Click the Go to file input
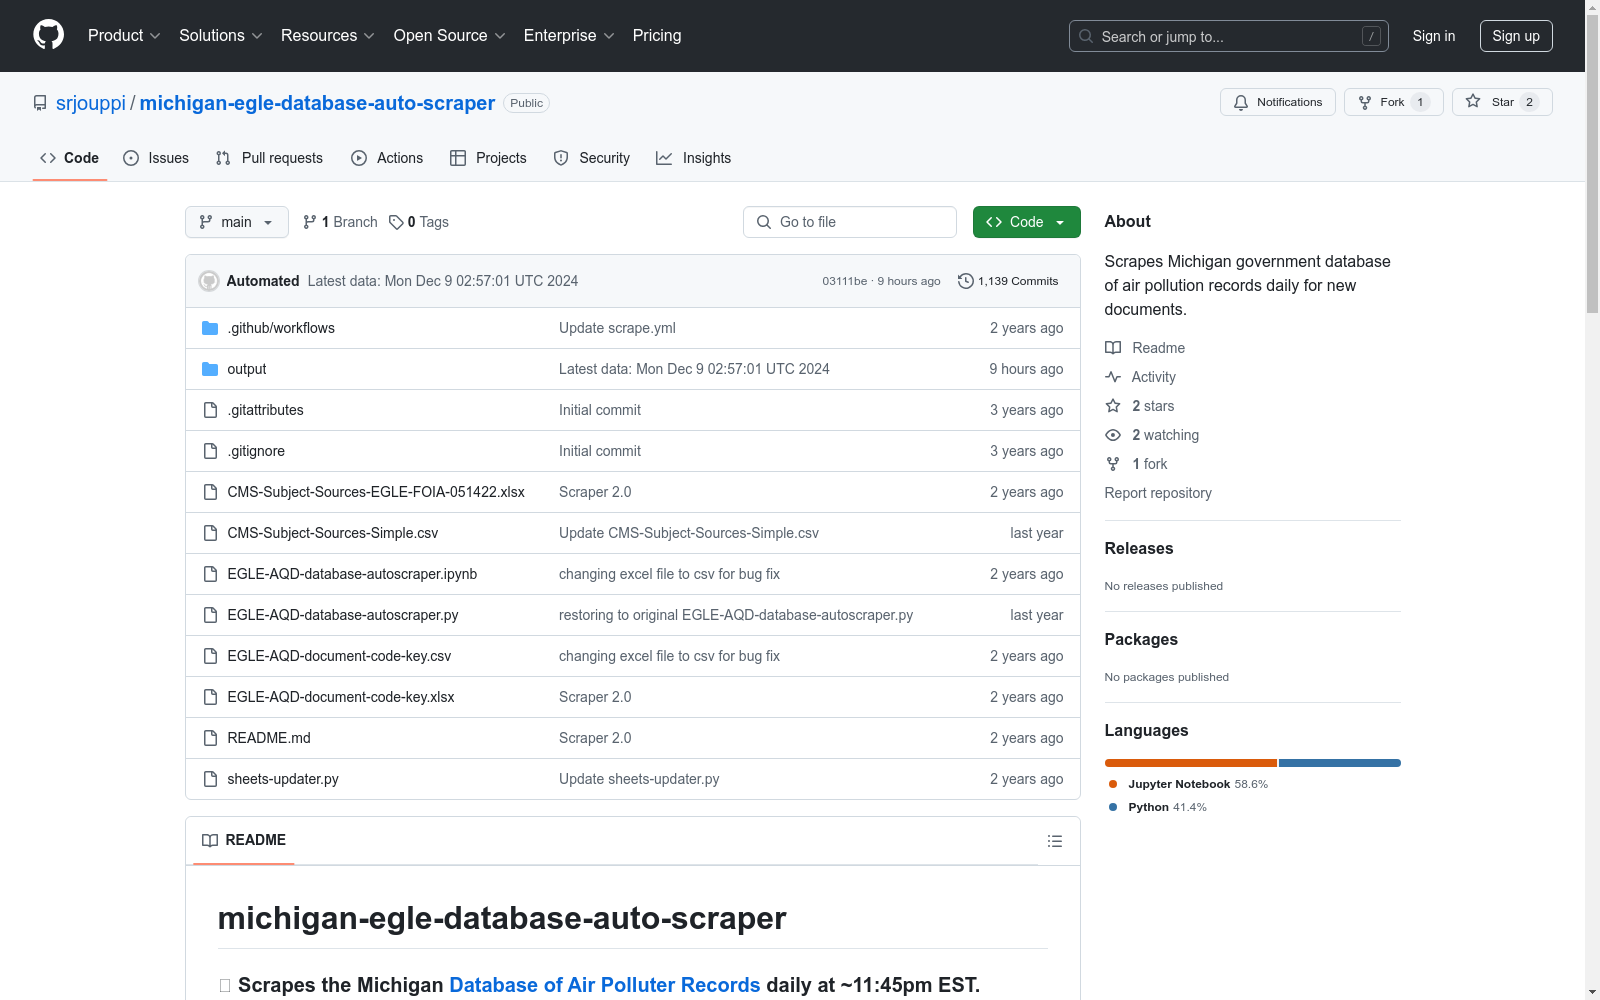Screen dimensions: 1600x1000 tap(850, 222)
